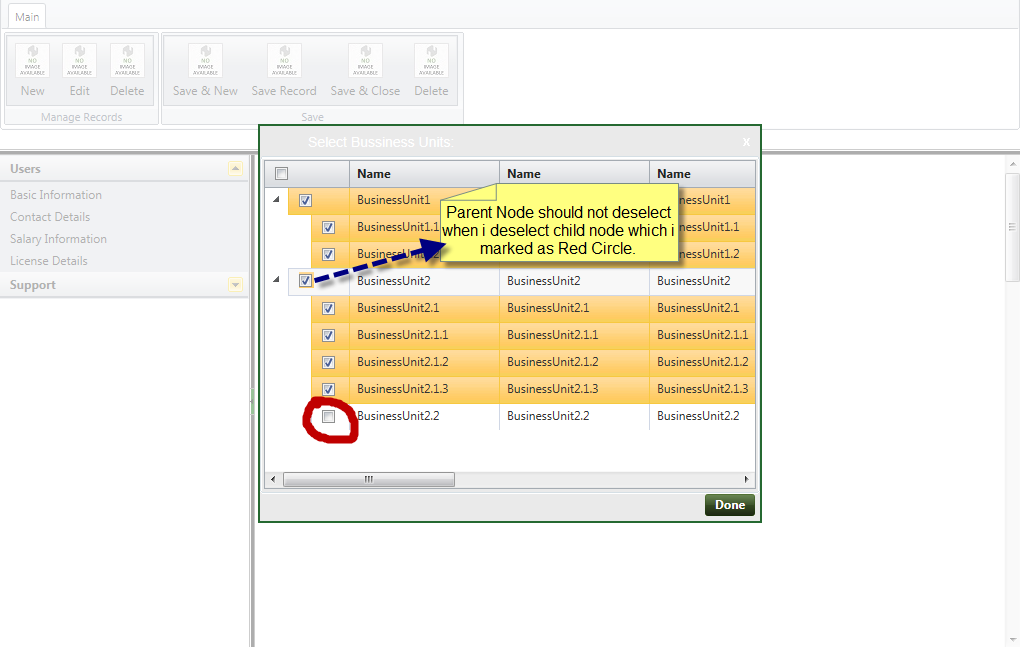Close the Select Bussiness Units dialog
Viewport: 1020px width, 647px height.
pos(746,142)
